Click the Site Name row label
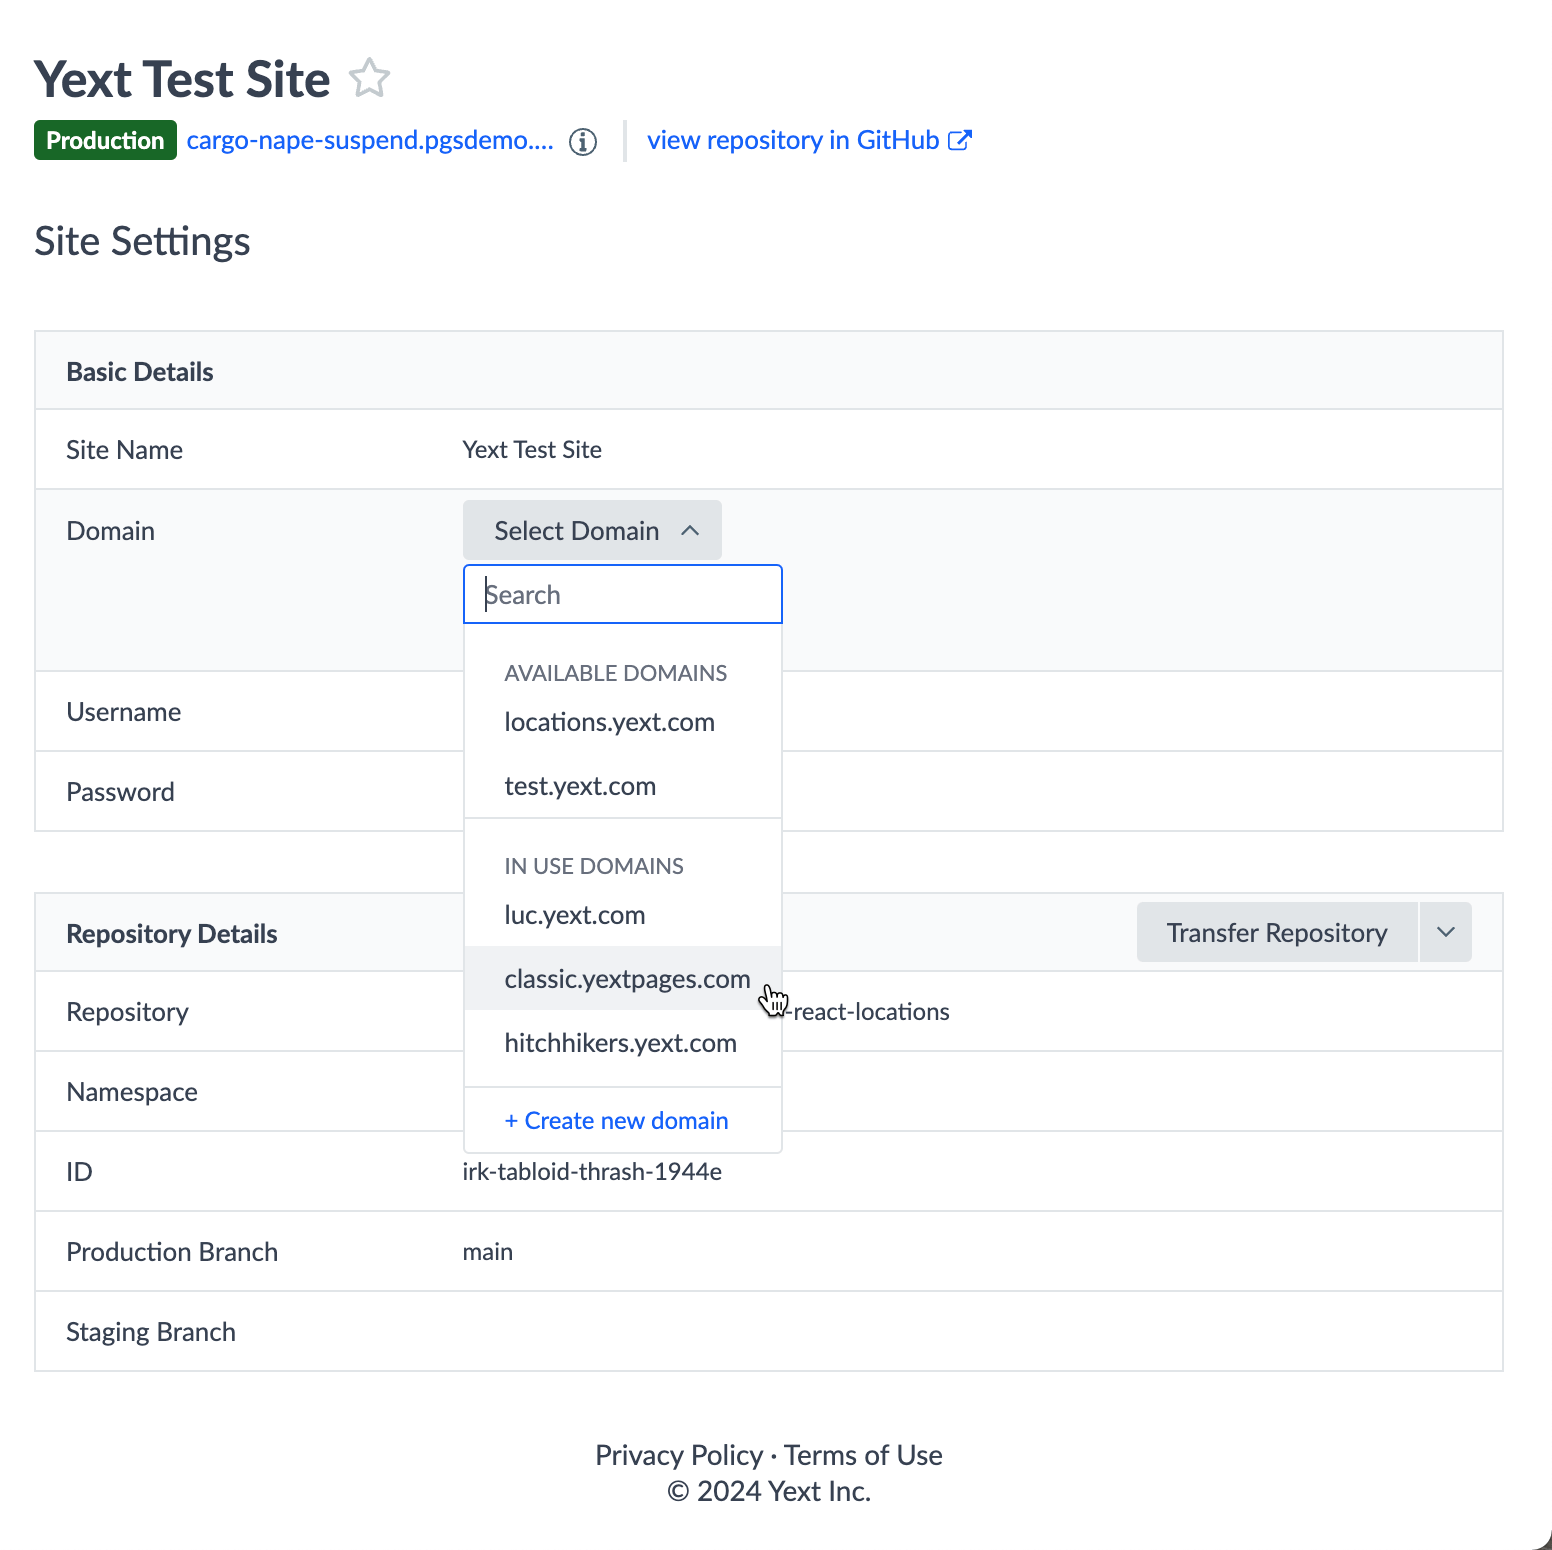 tap(124, 450)
